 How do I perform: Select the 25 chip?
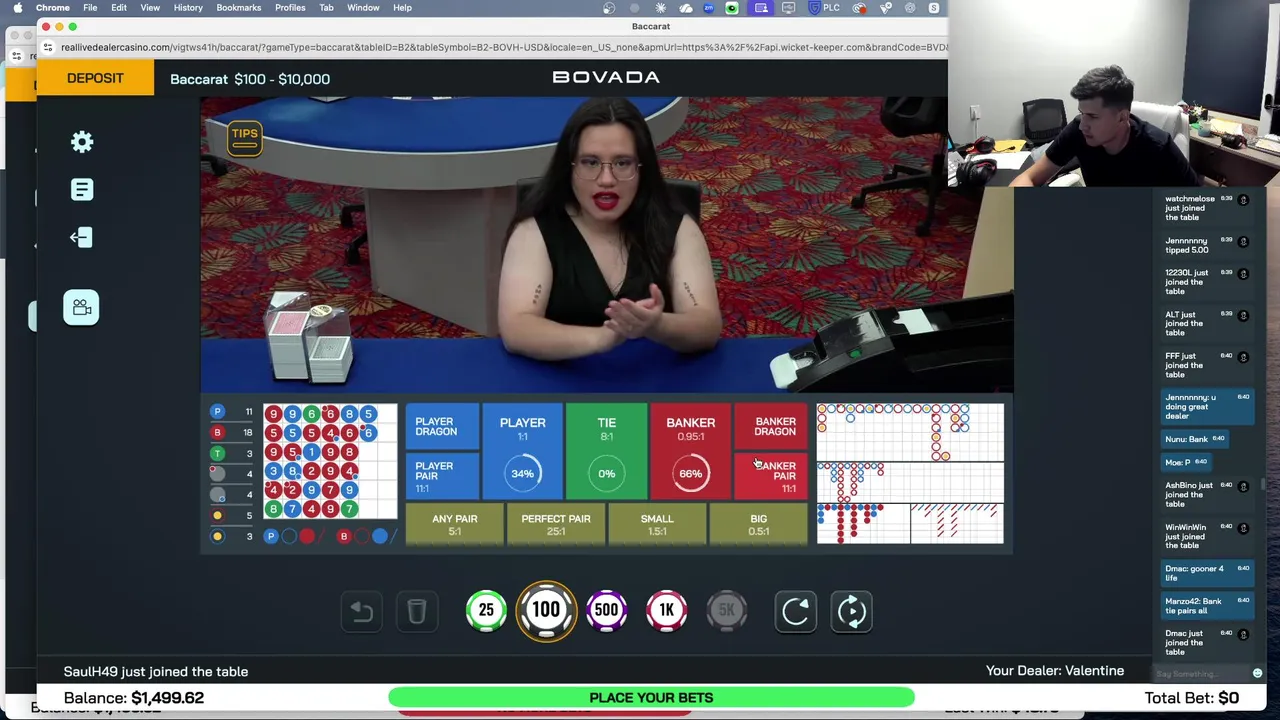coord(486,610)
